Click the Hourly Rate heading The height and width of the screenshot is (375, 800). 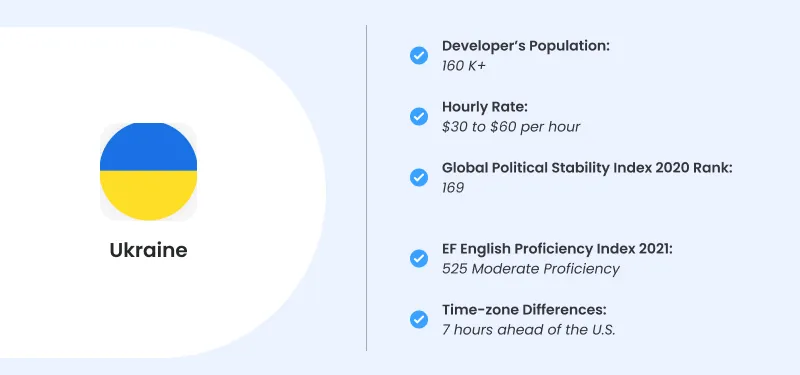point(485,107)
